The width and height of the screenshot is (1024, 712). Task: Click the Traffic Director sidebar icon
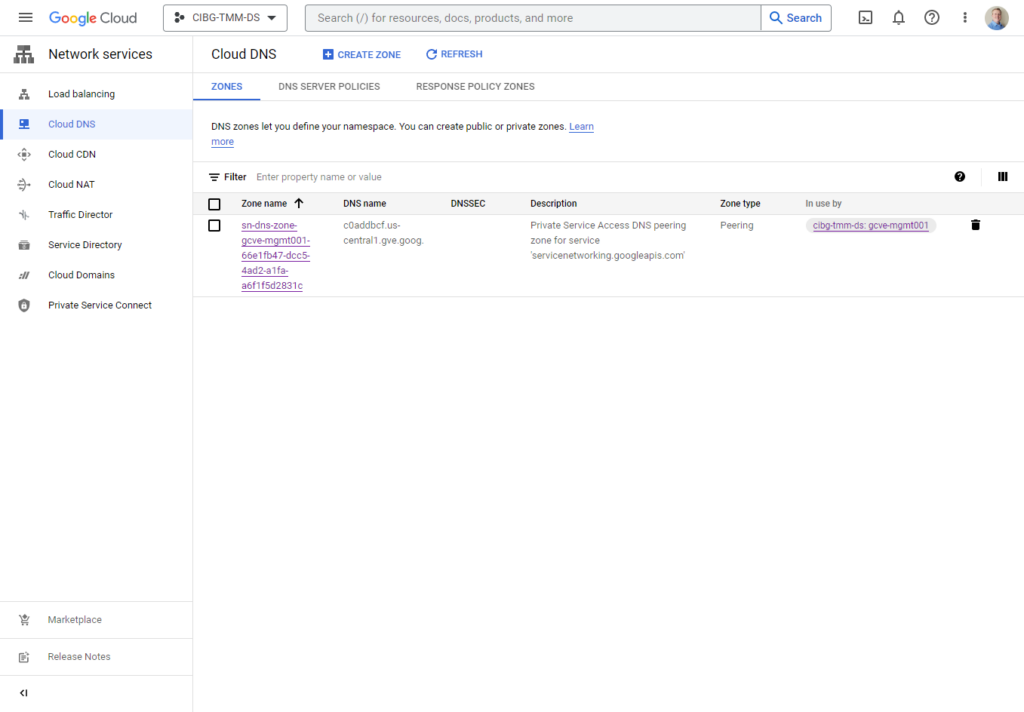(24, 214)
